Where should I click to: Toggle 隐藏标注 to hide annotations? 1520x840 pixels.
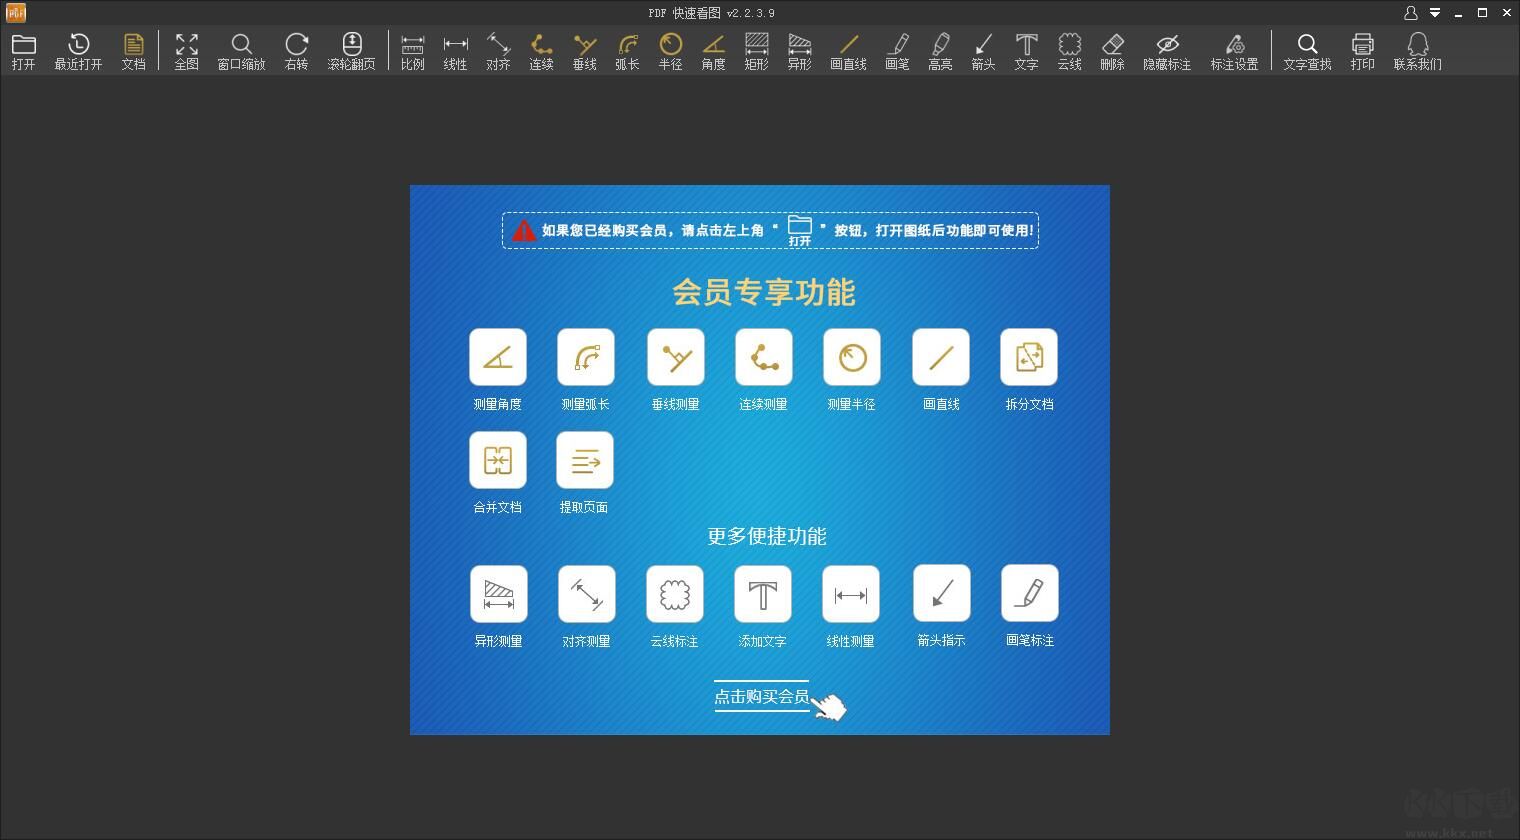point(1166,50)
